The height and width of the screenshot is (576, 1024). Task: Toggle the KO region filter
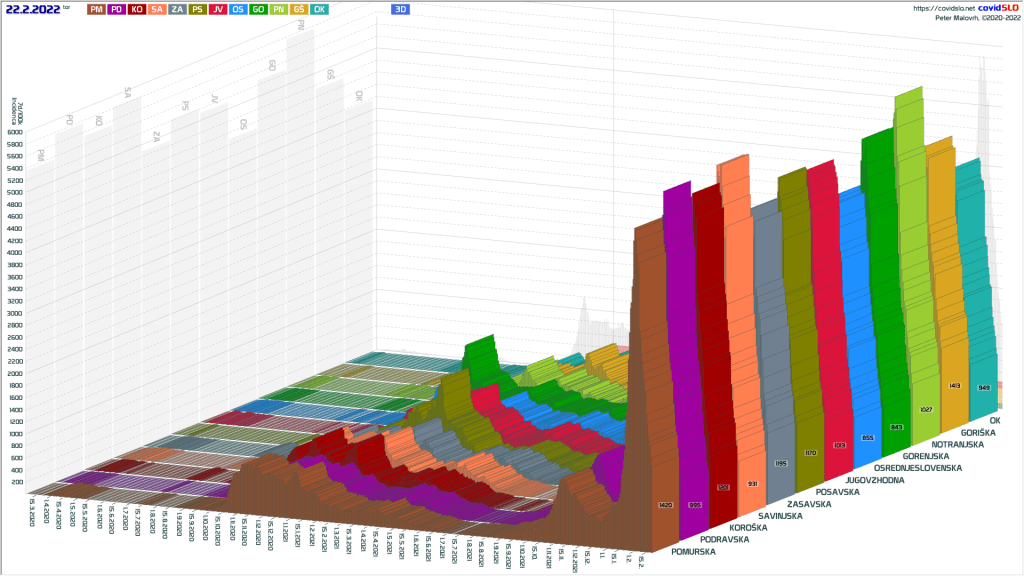pos(137,9)
